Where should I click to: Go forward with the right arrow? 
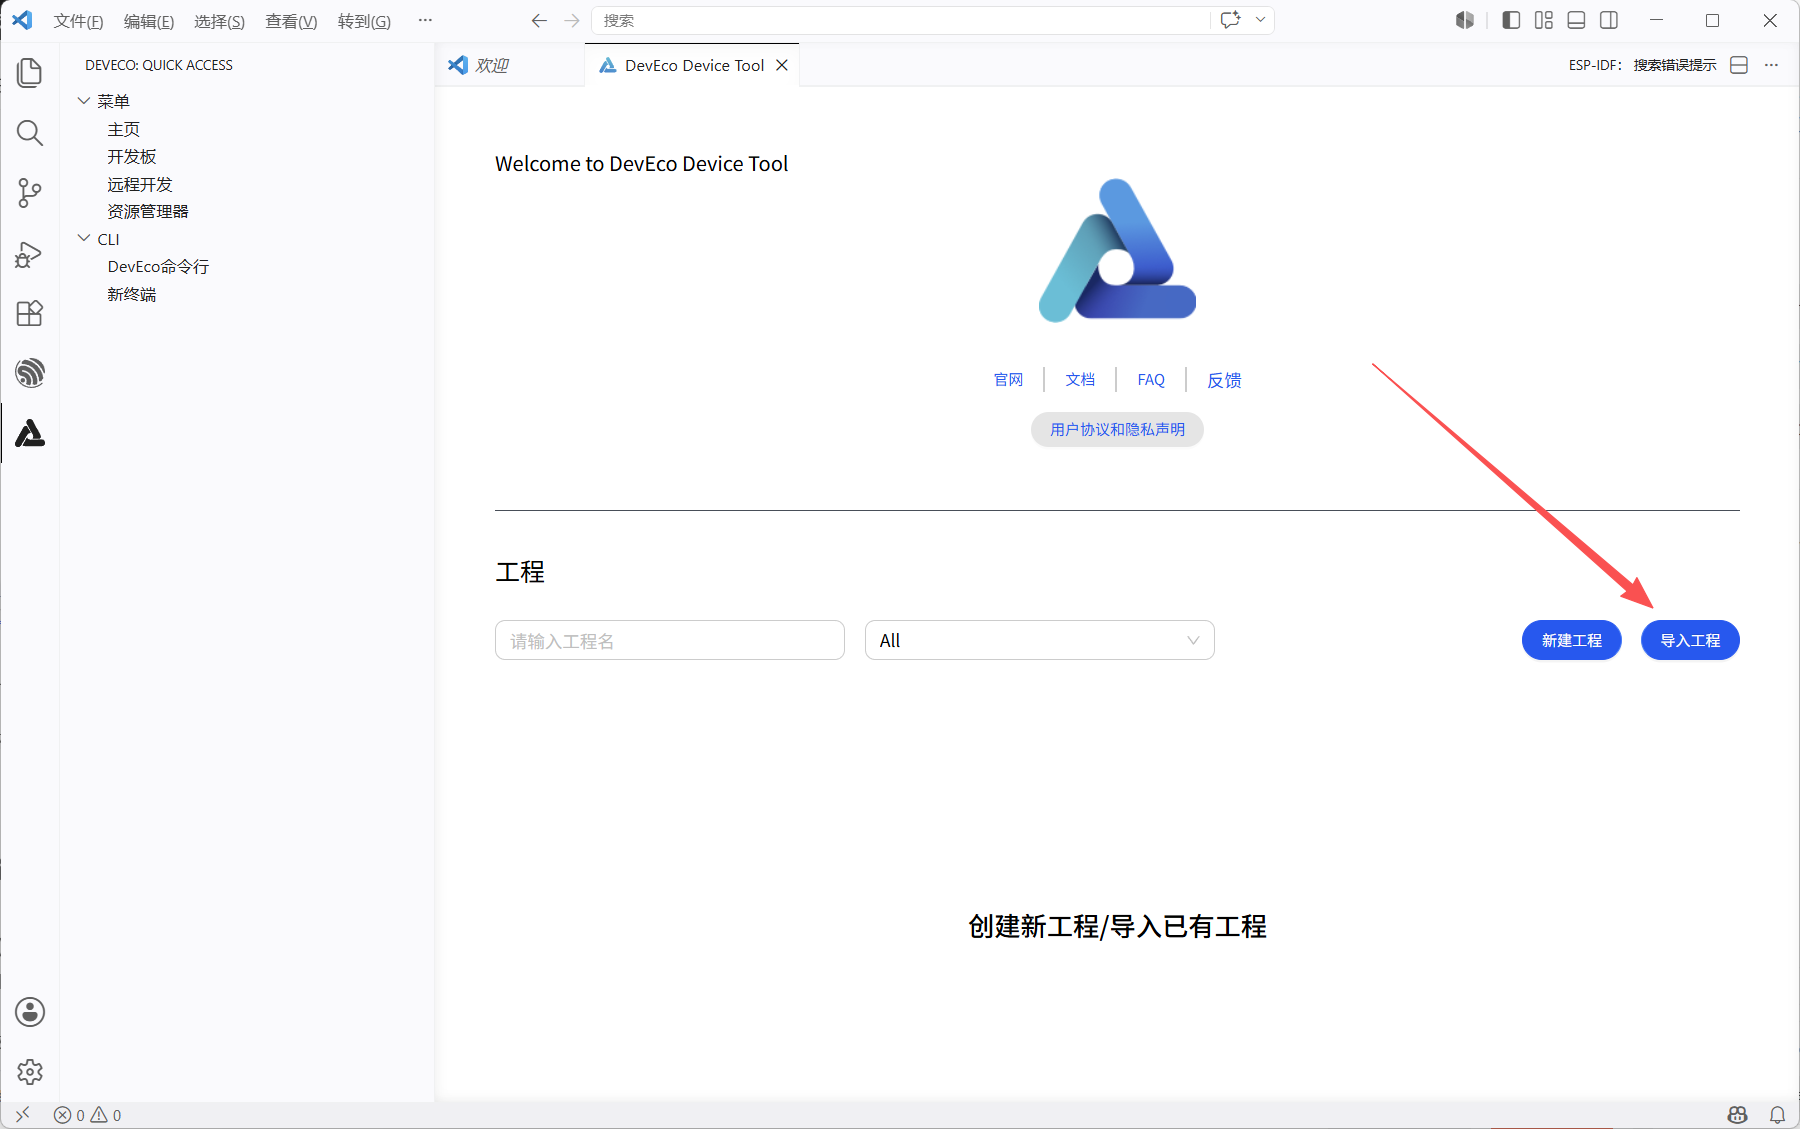(572, 20)
